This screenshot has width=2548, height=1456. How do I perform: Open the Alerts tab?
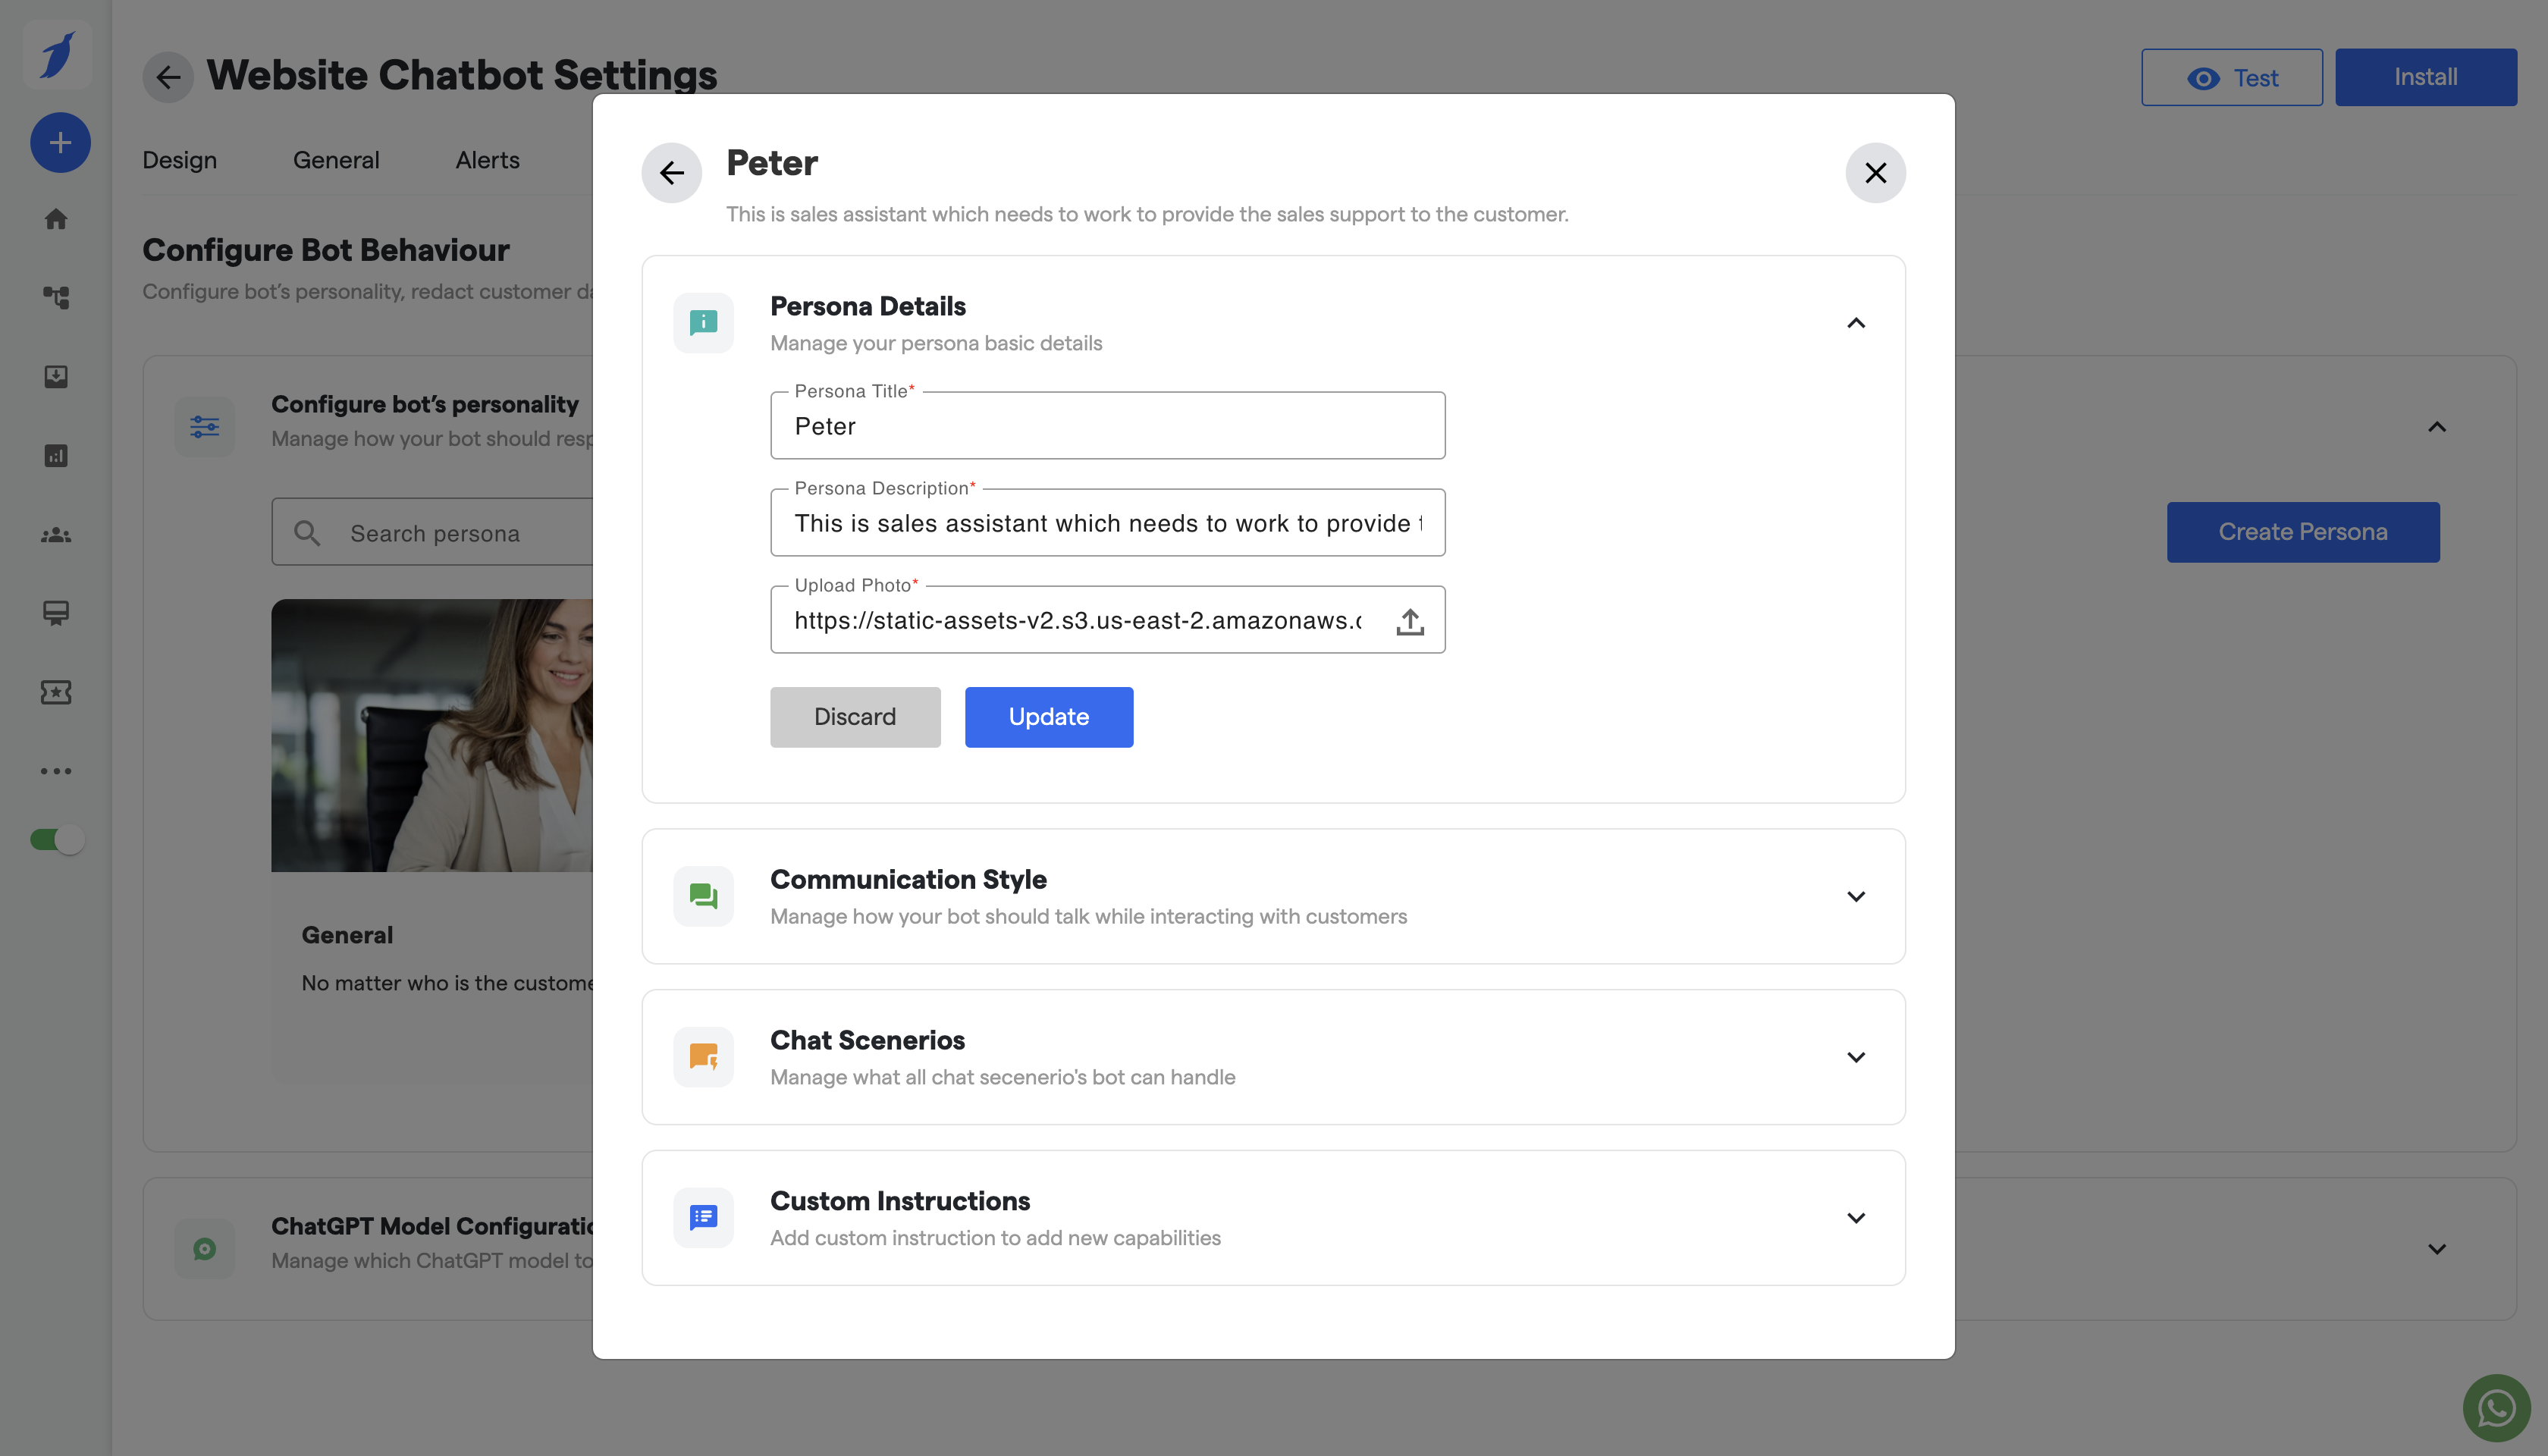click(487, 160)
